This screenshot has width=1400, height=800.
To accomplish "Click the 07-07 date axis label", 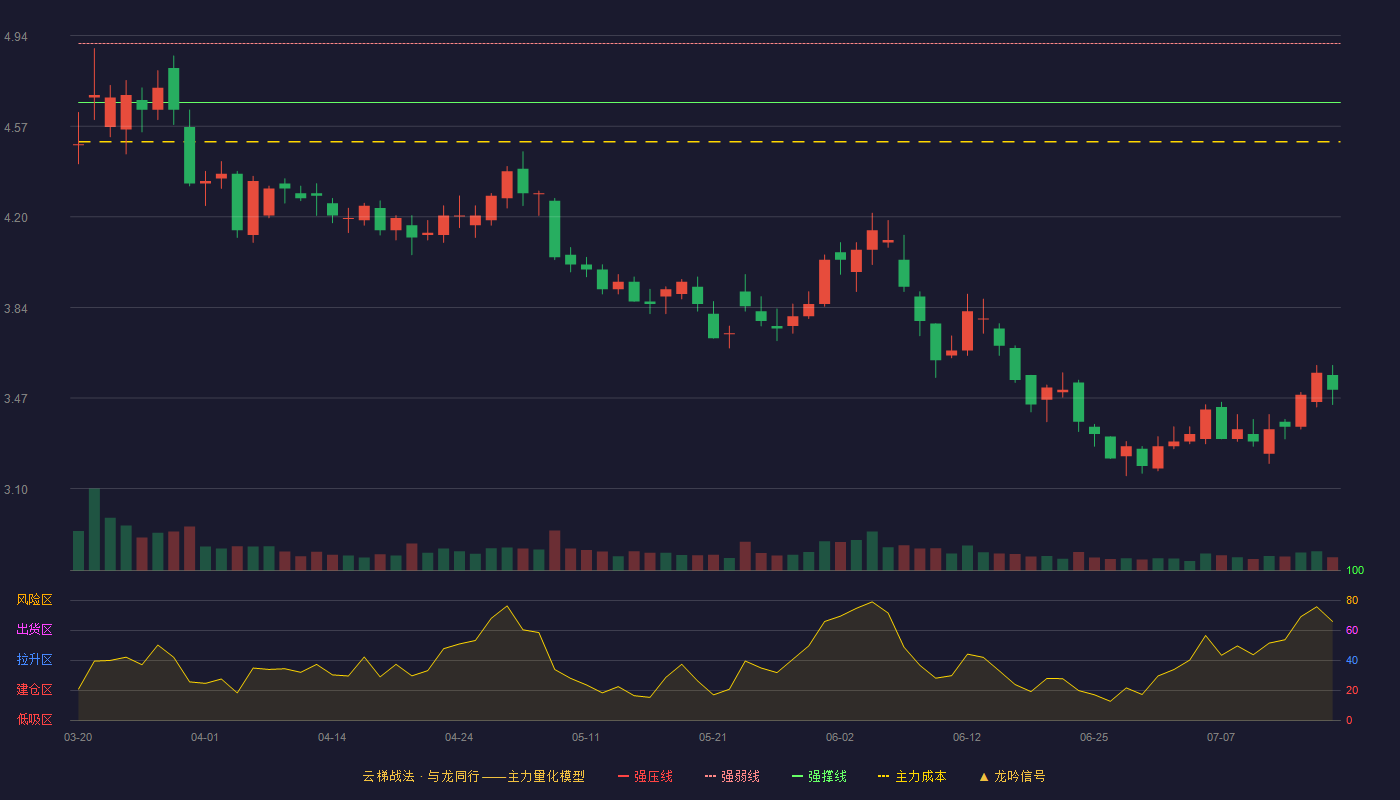I will pyautogui.click(x=1221, y=737).
